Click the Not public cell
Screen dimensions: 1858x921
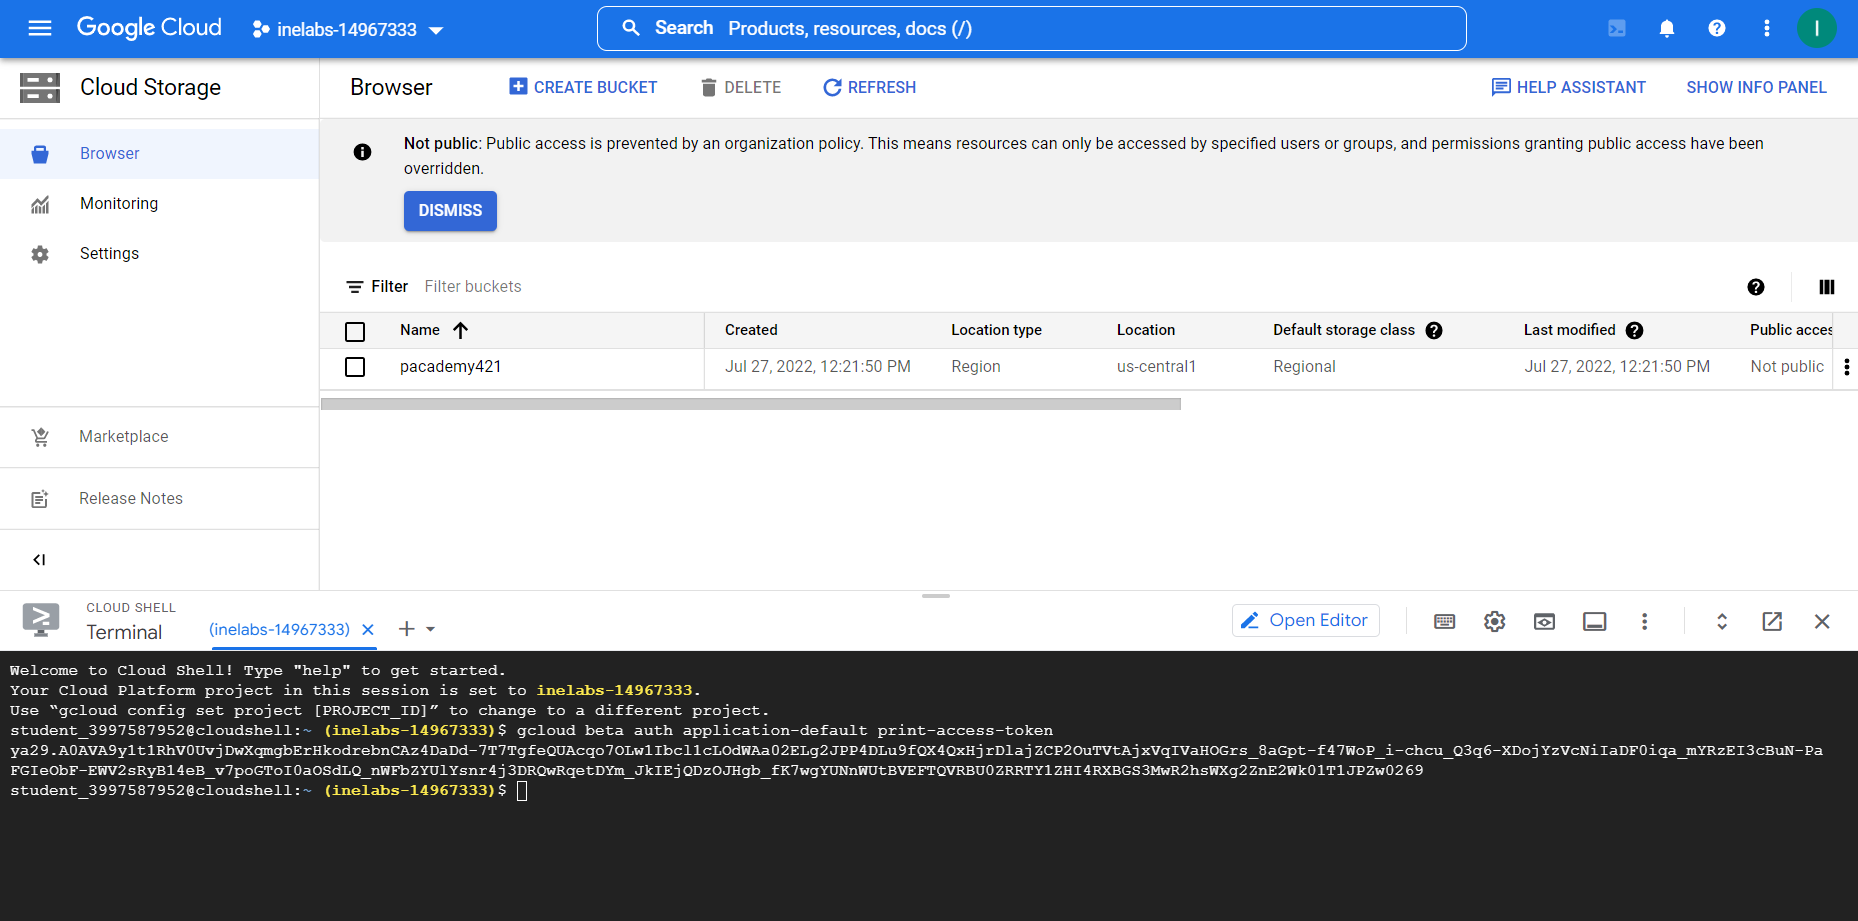(x=1787, y=367)
